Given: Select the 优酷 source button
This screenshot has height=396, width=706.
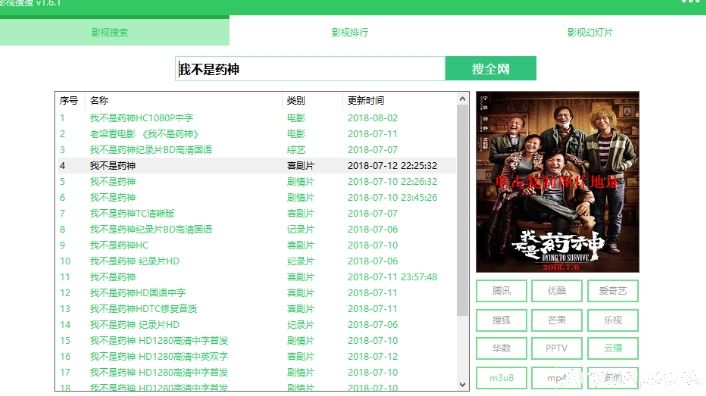Looking at the screenshot, I should (x=557, y=291).
